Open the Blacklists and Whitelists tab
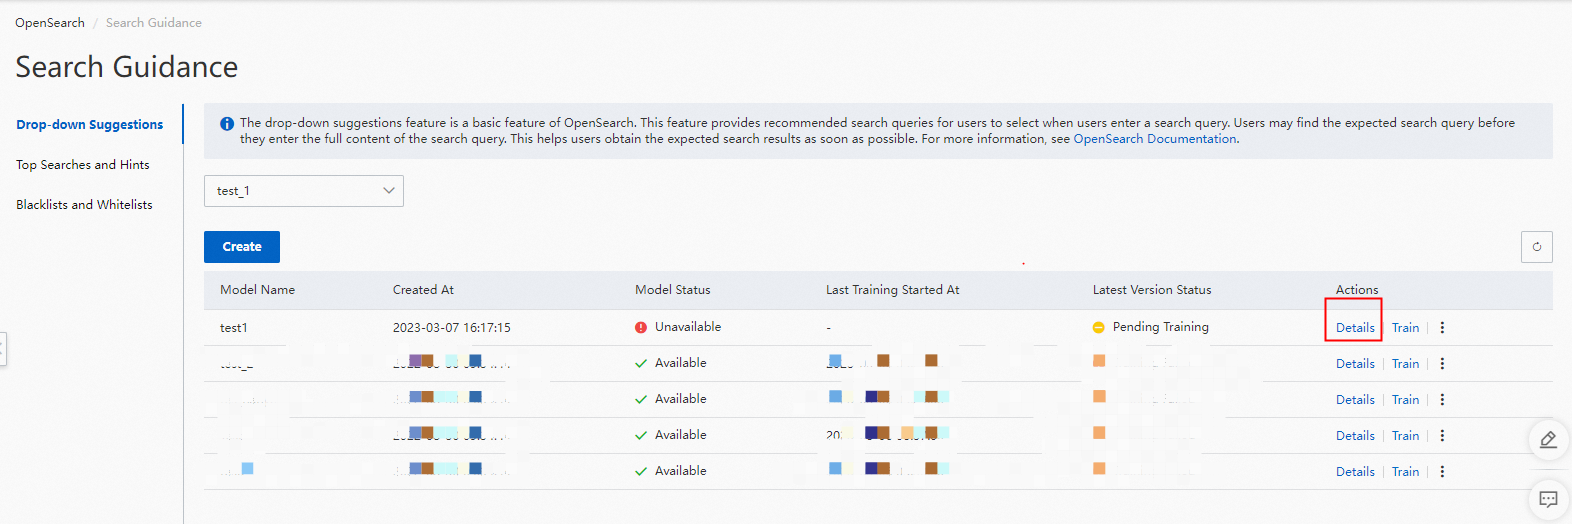Screen dimensions: 1572x524 pyautogui.click(x=84, y=205)
